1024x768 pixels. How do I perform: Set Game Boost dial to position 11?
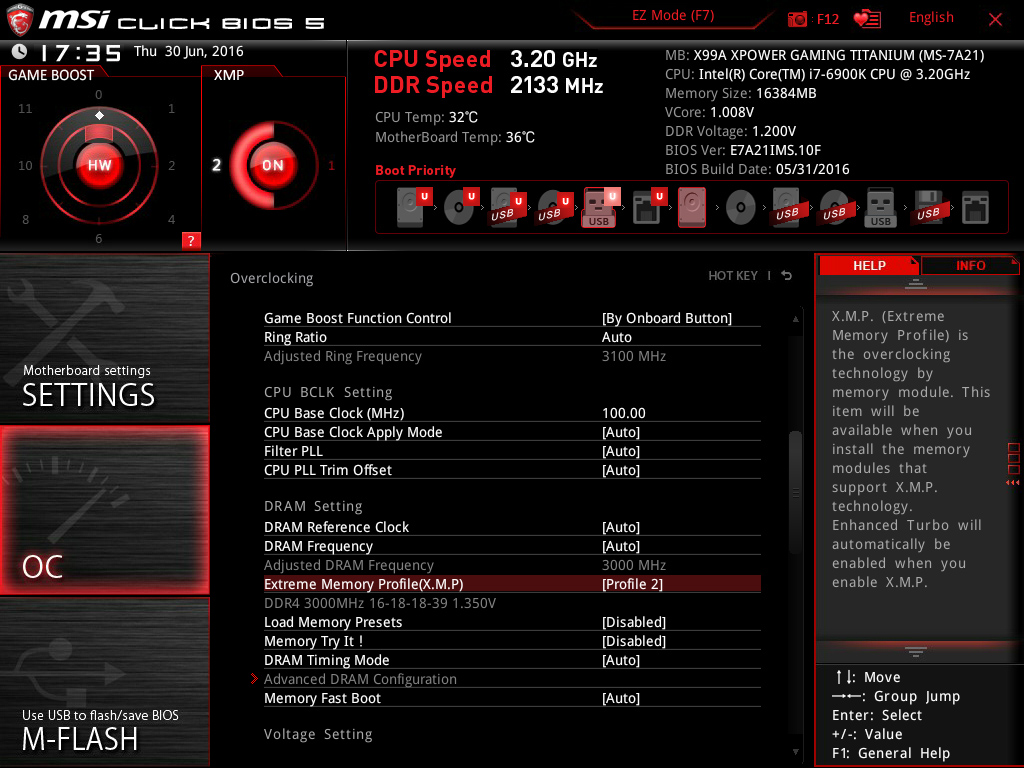[x=25, y=108]
